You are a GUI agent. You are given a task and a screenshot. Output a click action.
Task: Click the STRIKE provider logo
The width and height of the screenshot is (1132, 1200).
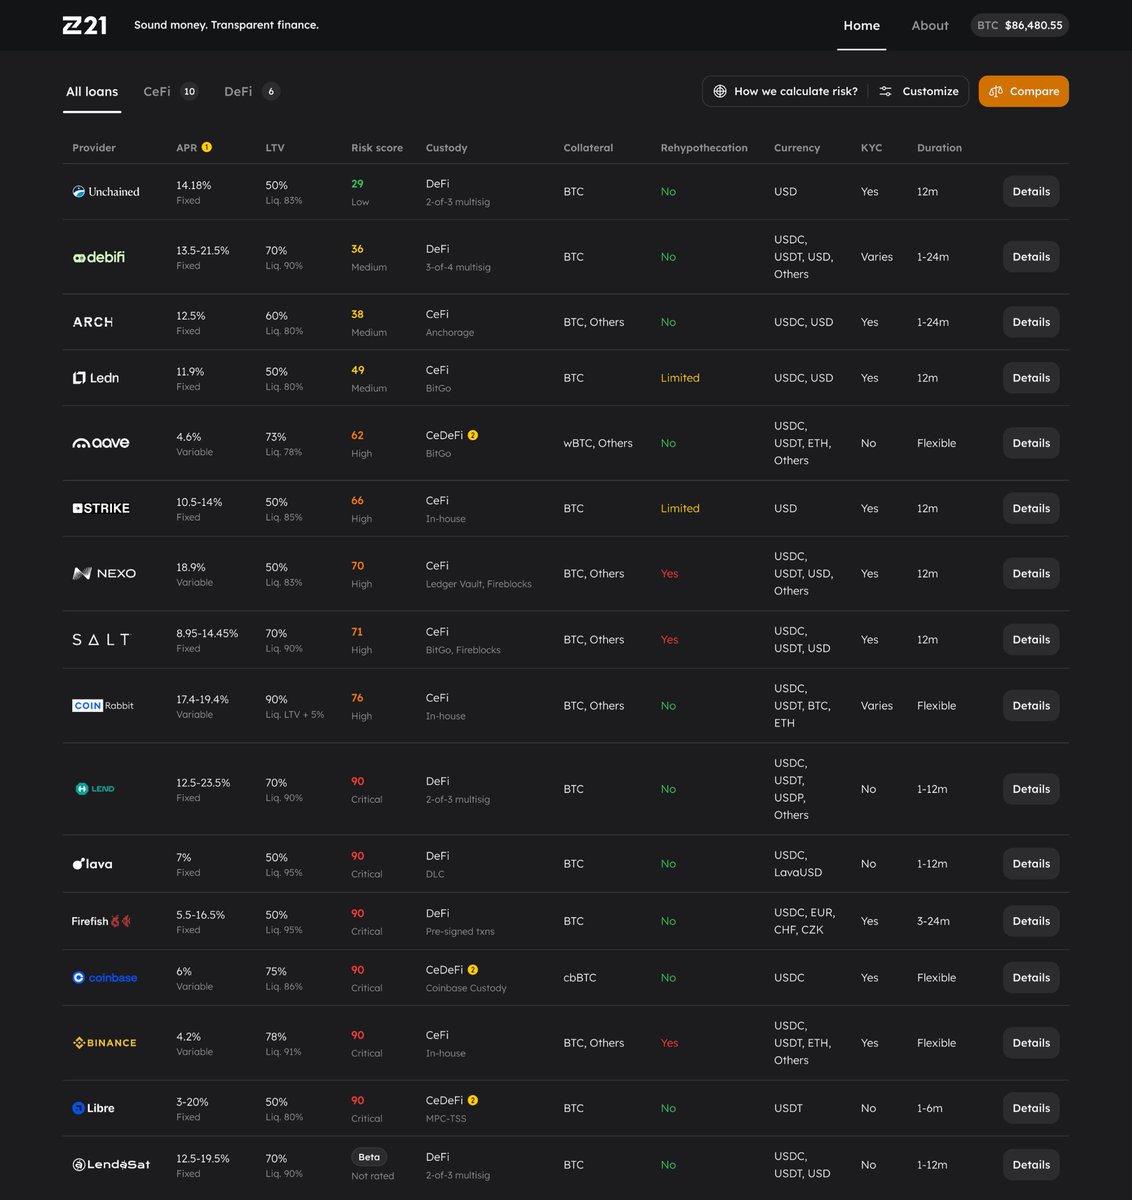[101, 508]
